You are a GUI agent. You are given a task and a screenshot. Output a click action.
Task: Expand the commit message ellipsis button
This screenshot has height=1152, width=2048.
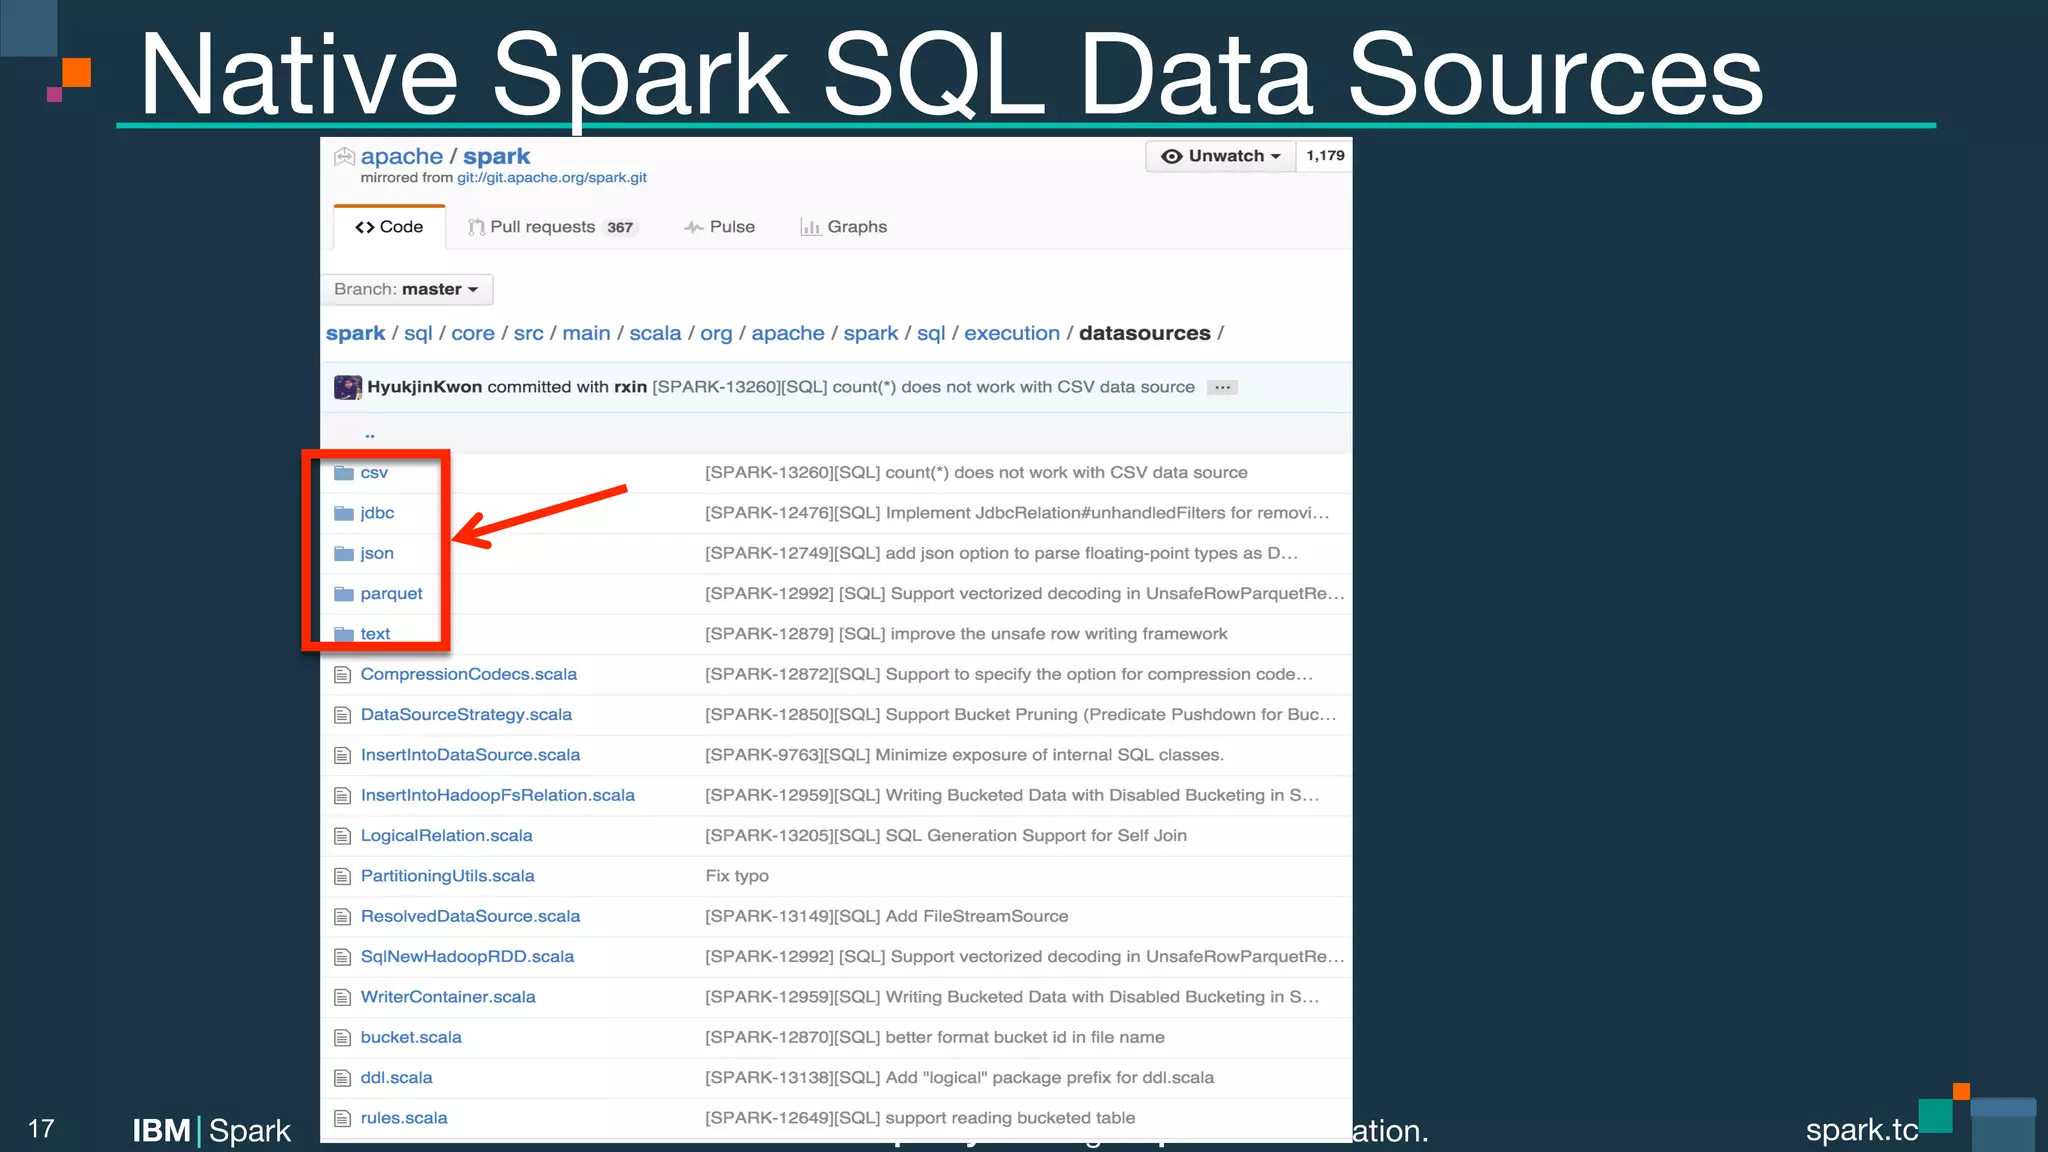1222,387
